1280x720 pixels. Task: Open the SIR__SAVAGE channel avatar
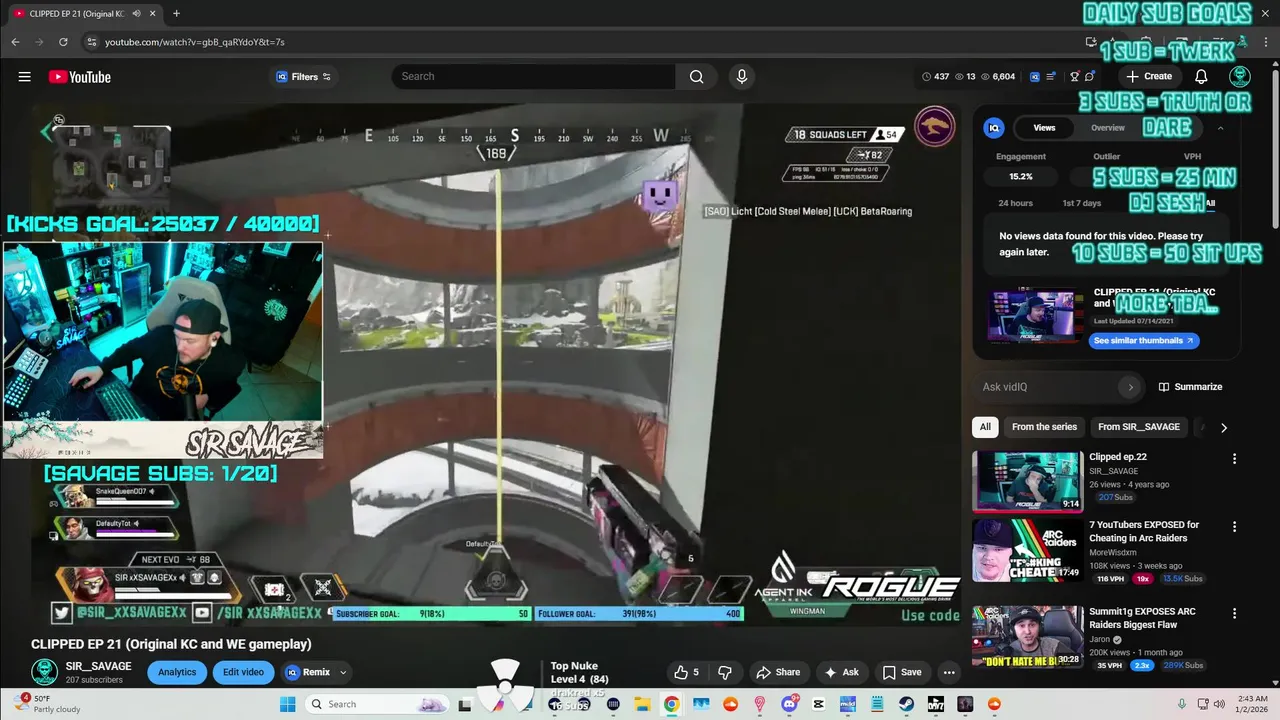44,672
